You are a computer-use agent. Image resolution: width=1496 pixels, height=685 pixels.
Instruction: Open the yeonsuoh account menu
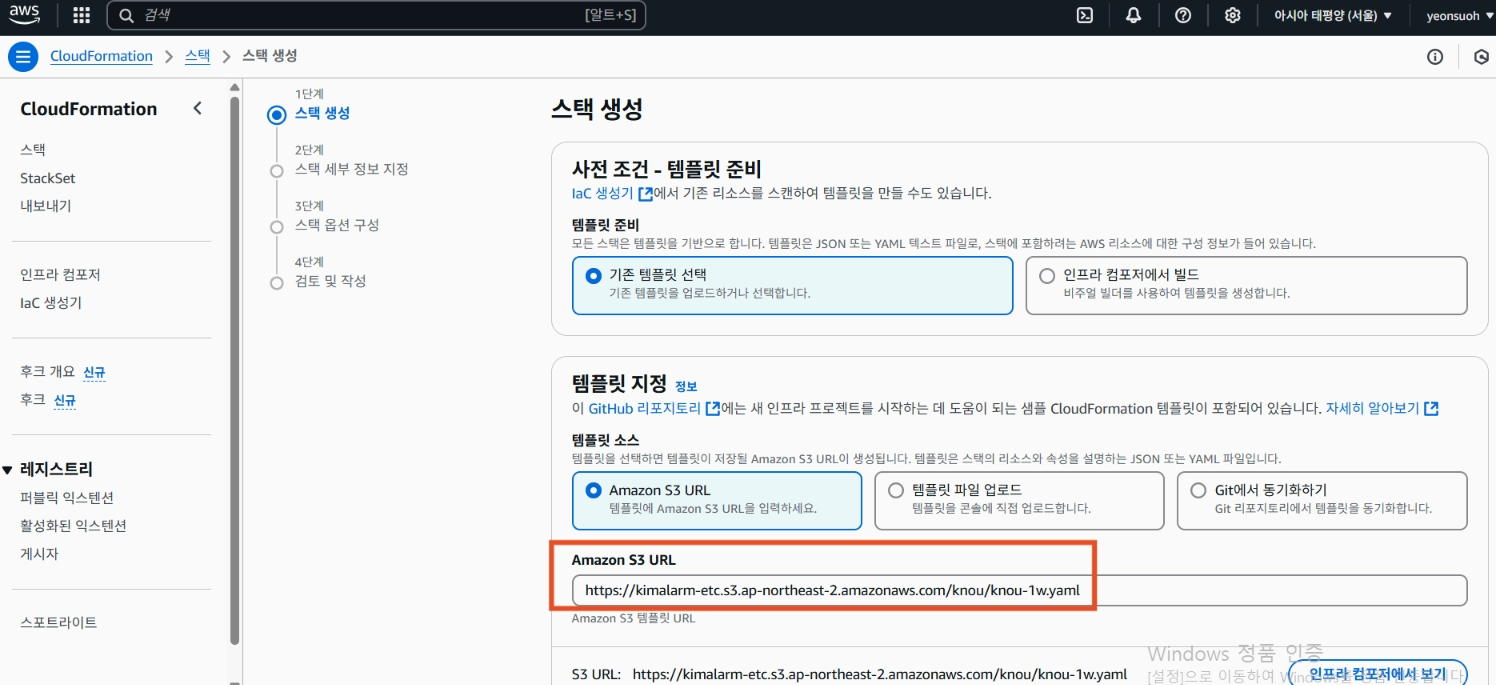pyautogui.click(x=1460, y=15)
